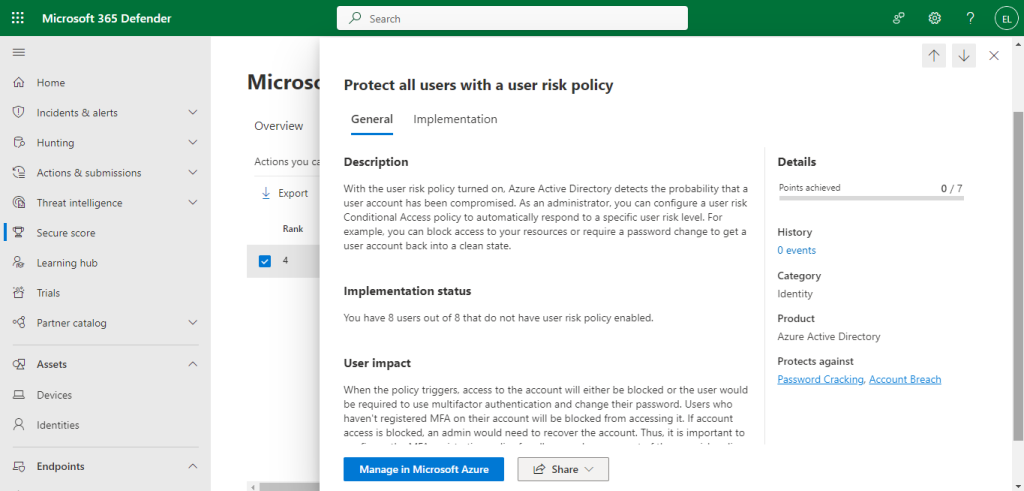Open Secure score in navigation
1024x491 pixels.
[66, 232]
